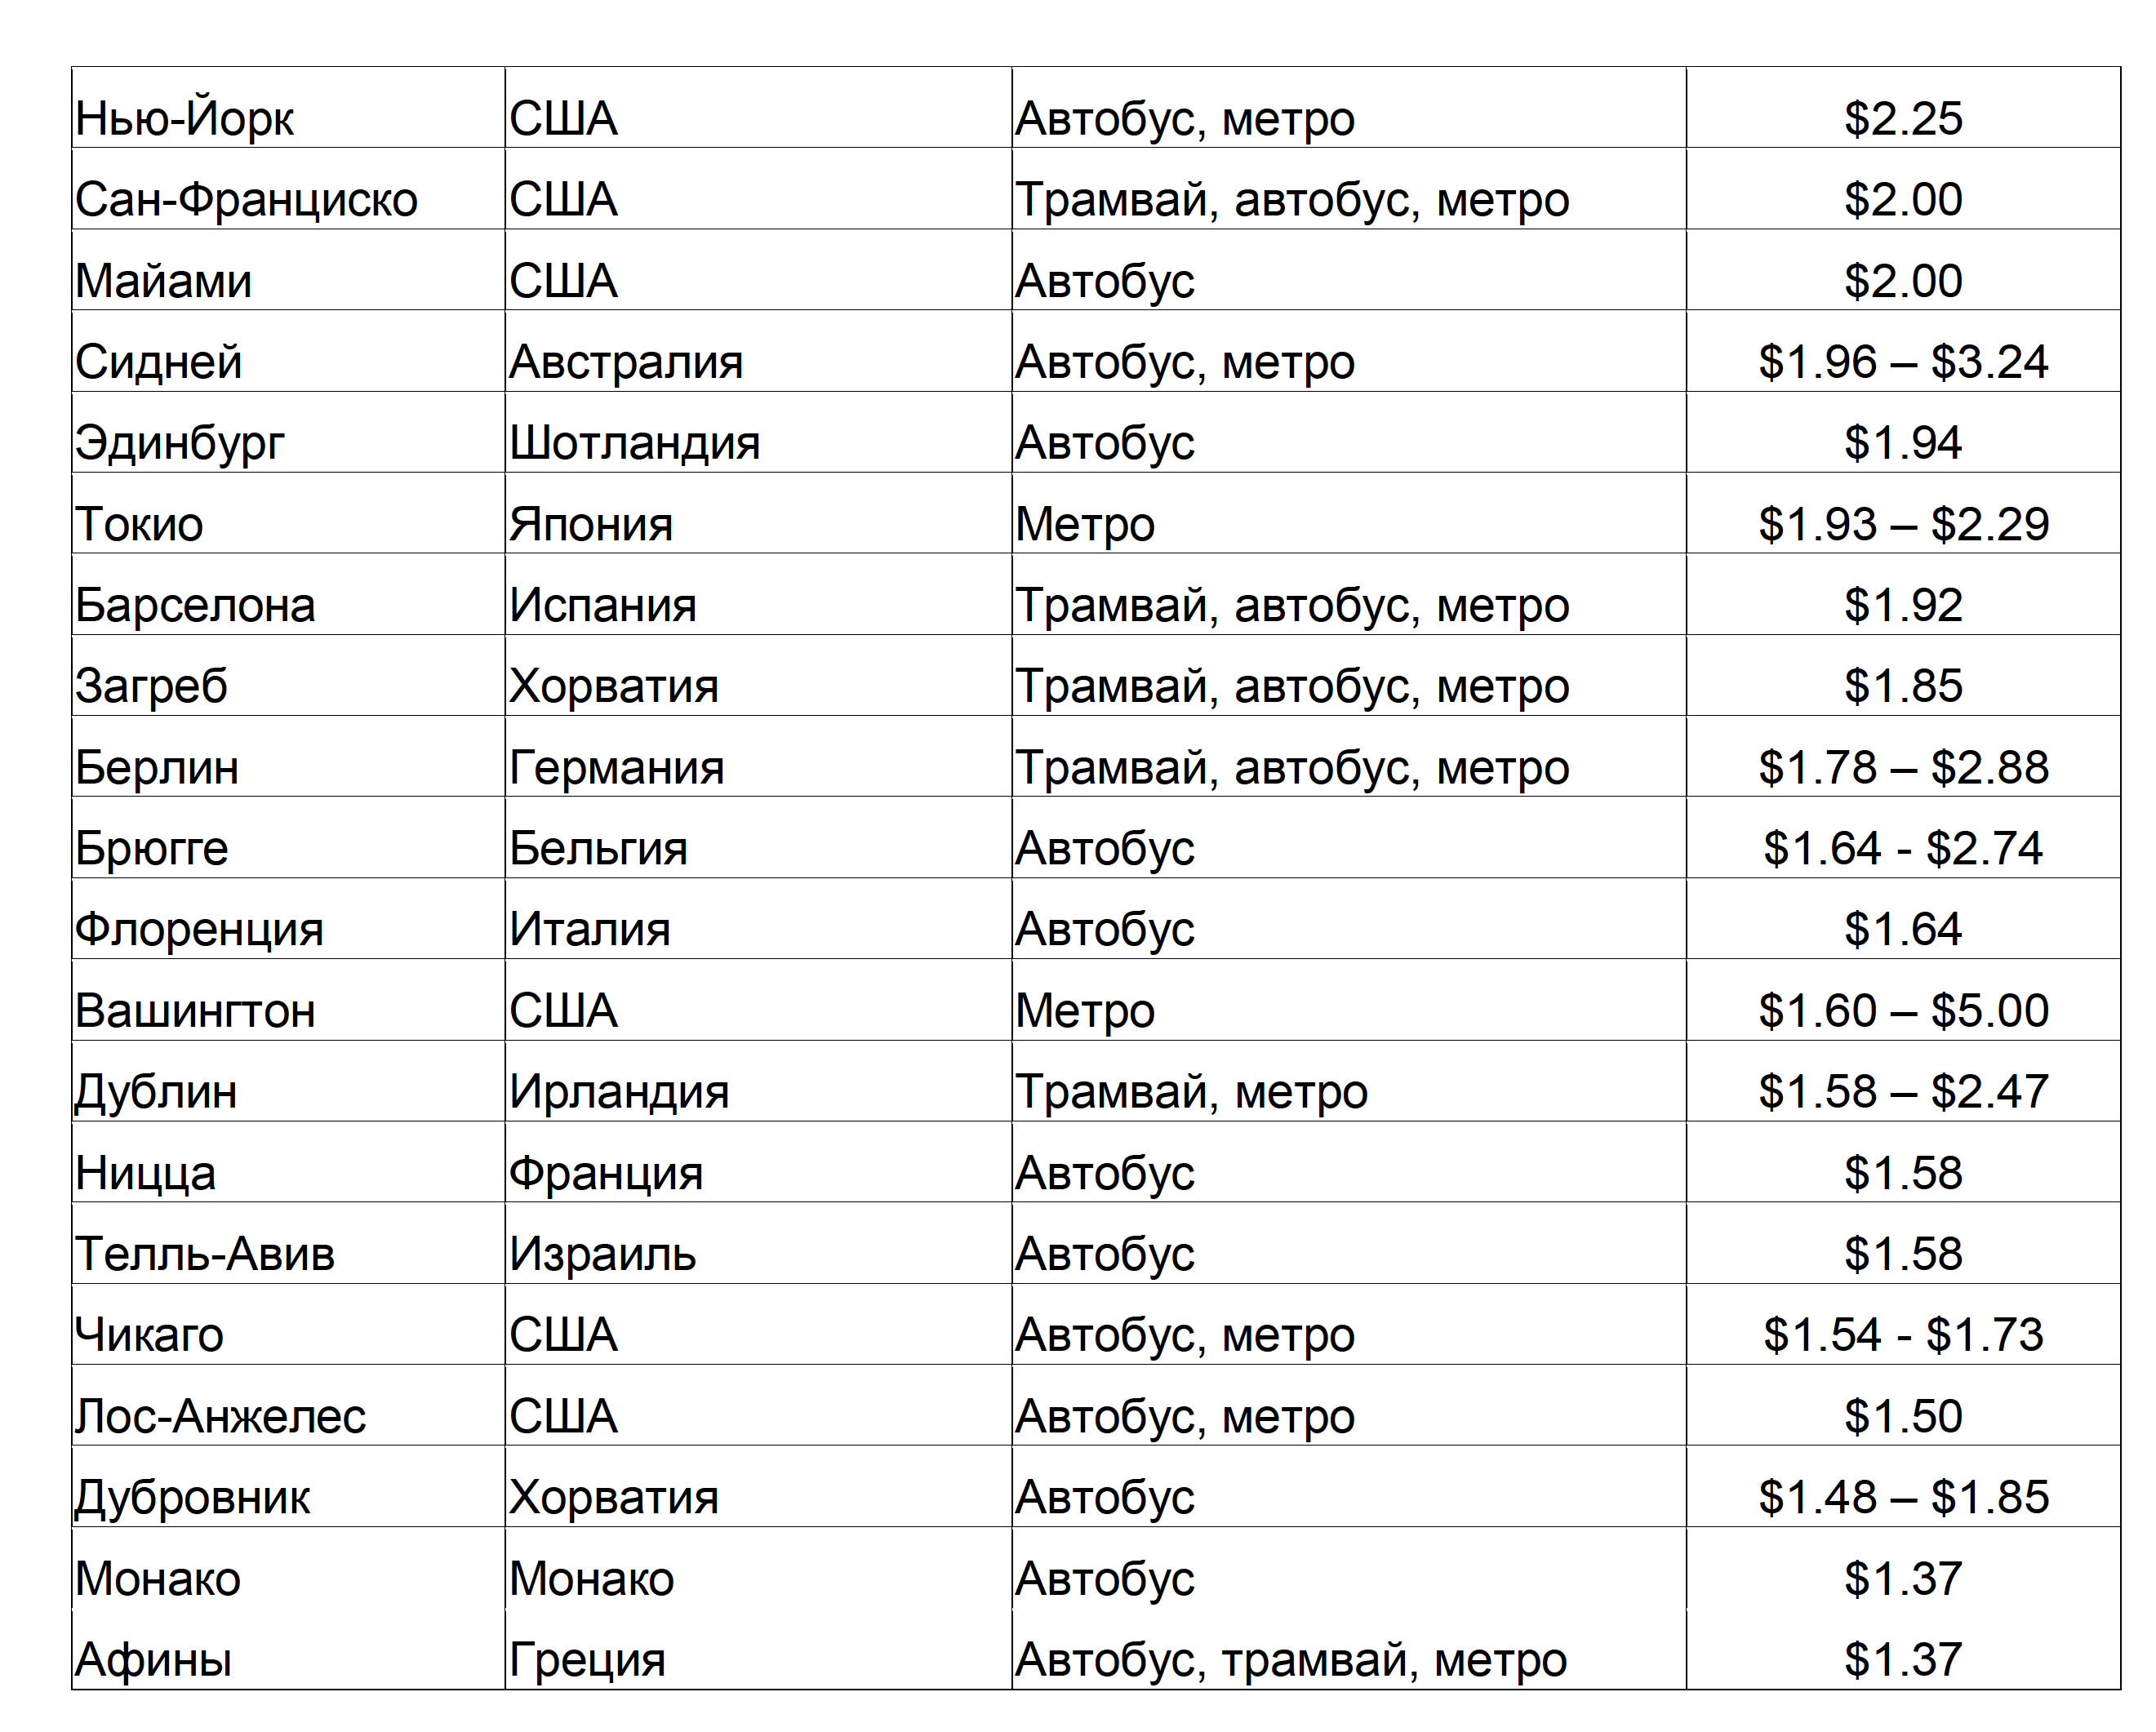Click the Лос-Анжелес city cell

pyautogui.click(x=220, y=1416)
